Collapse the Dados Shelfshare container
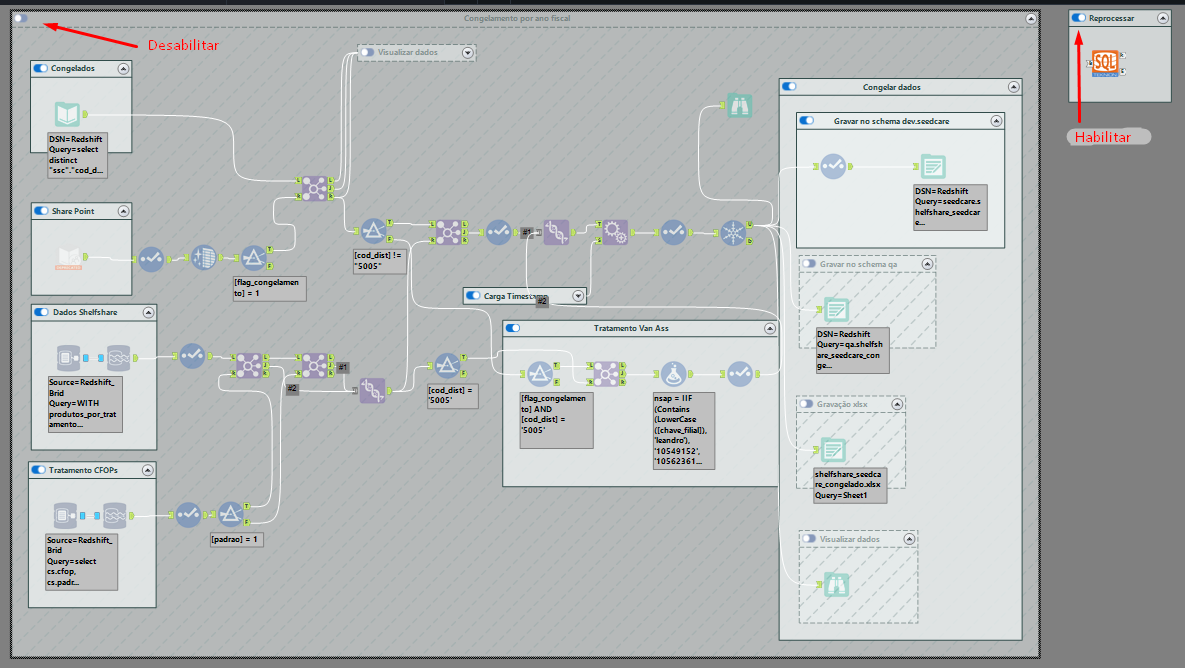 coord(148,312)
